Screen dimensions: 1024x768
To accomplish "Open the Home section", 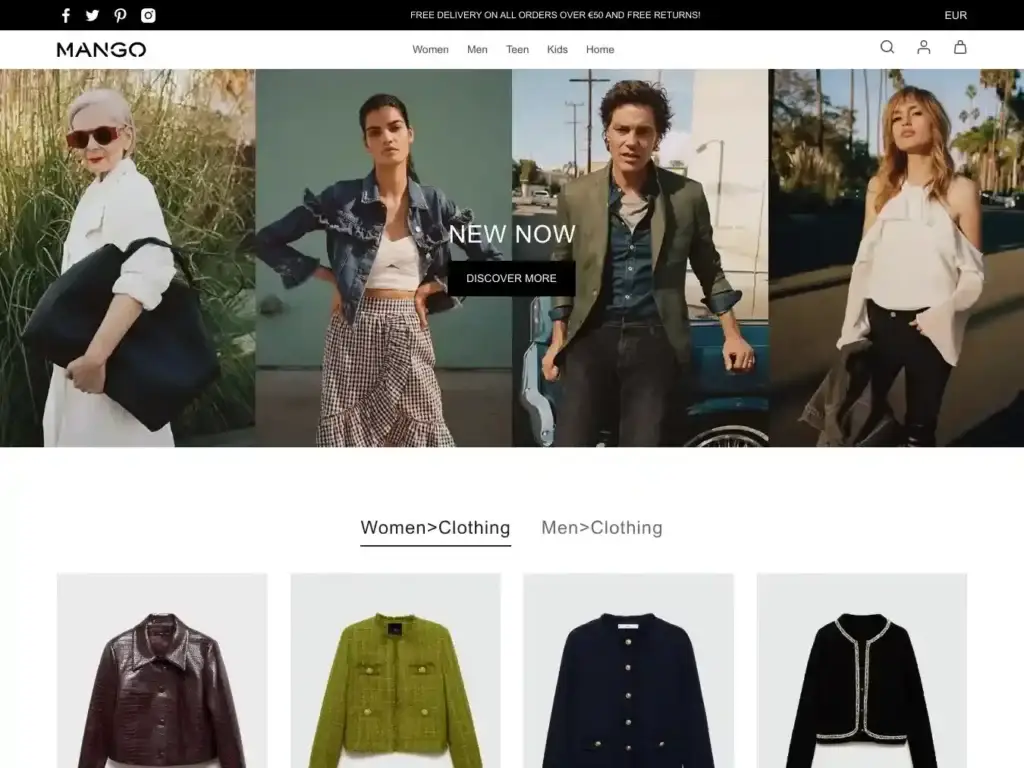I will point(600,49).
